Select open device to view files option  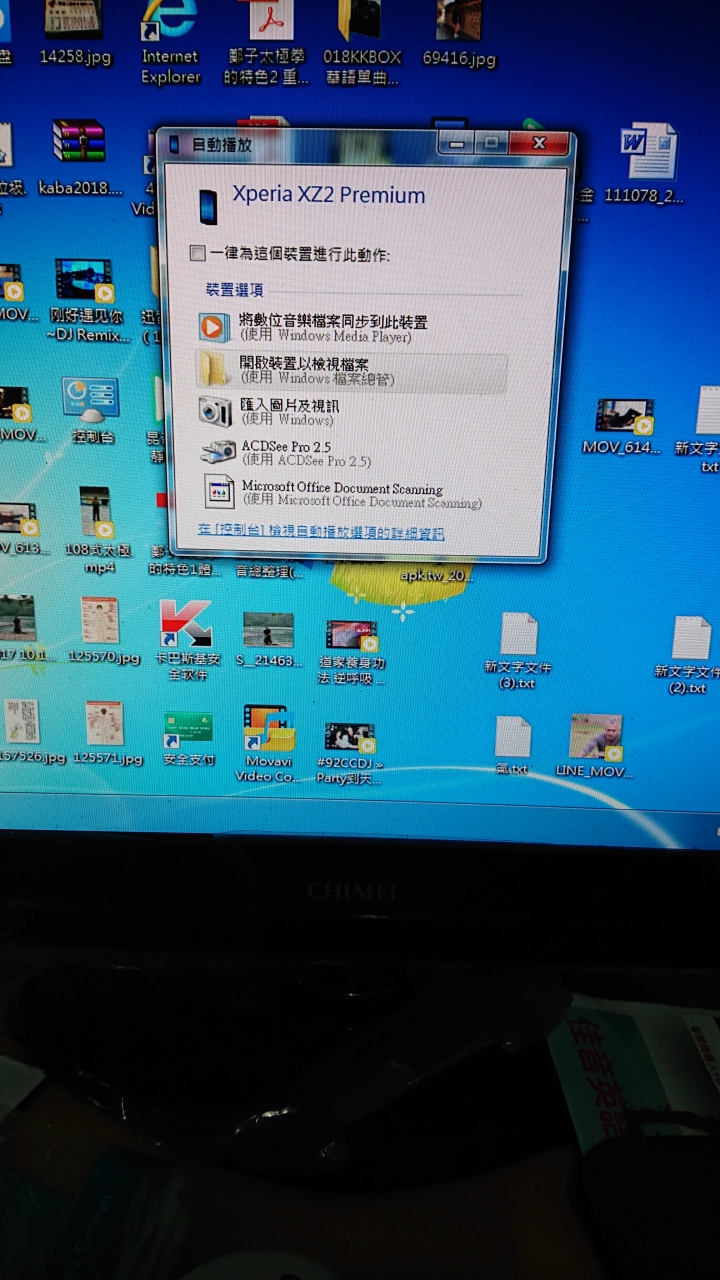pos(350,370)
